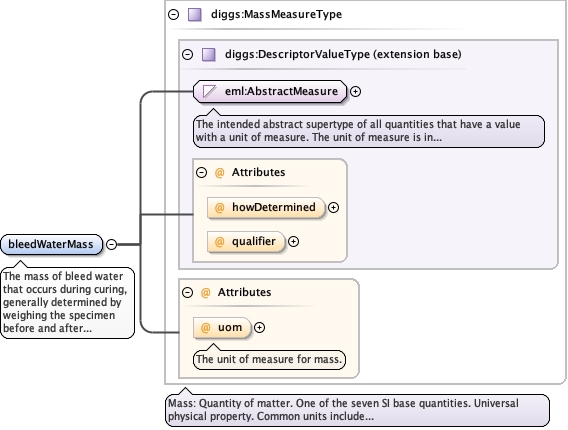Click the diggs:MassMeasureType purple type icon
The width and height of the screenshot is (568, 430).
click(195, 14)
